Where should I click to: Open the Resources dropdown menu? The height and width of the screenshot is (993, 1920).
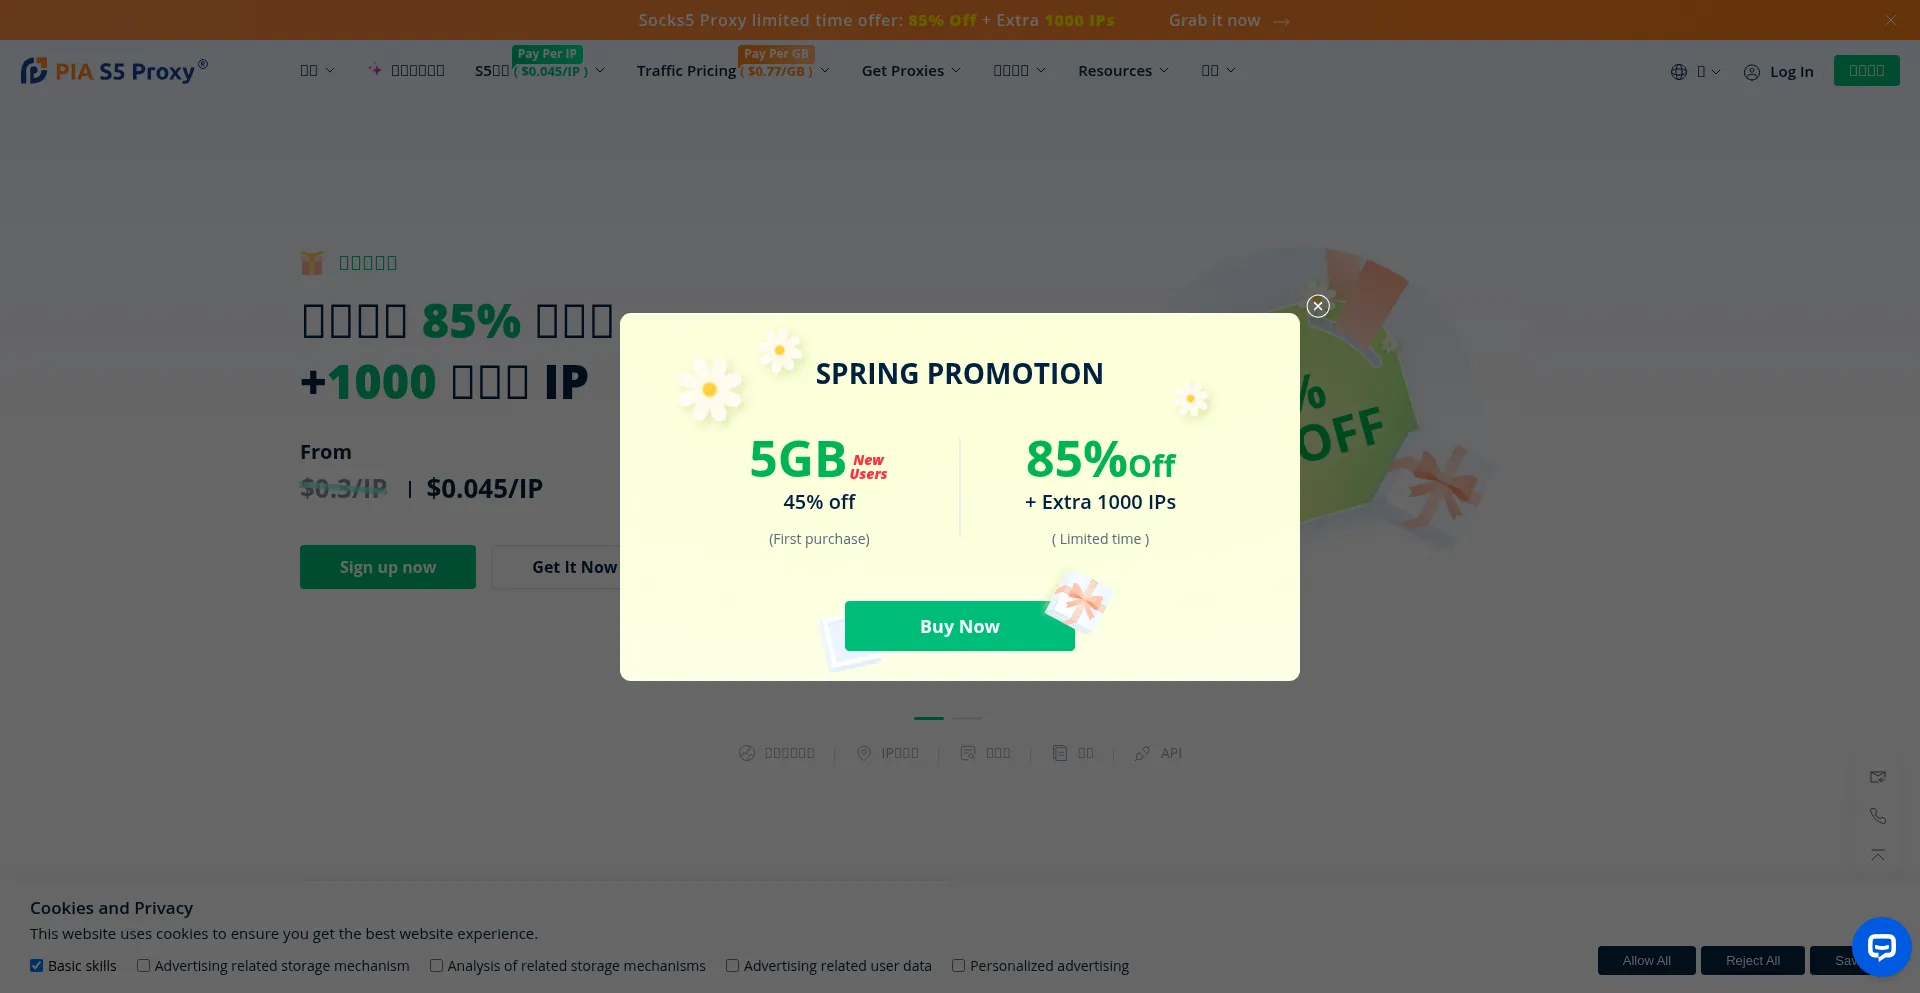pos(1122,71)
